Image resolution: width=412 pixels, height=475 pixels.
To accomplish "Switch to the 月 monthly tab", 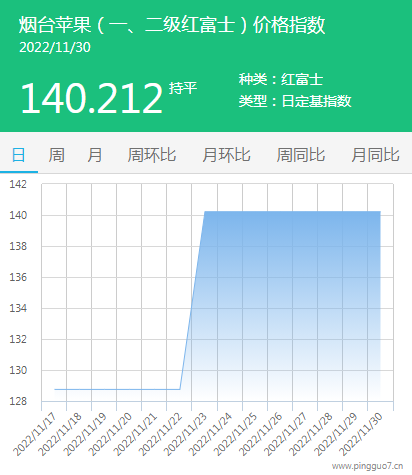I will [x=95, y=155].
